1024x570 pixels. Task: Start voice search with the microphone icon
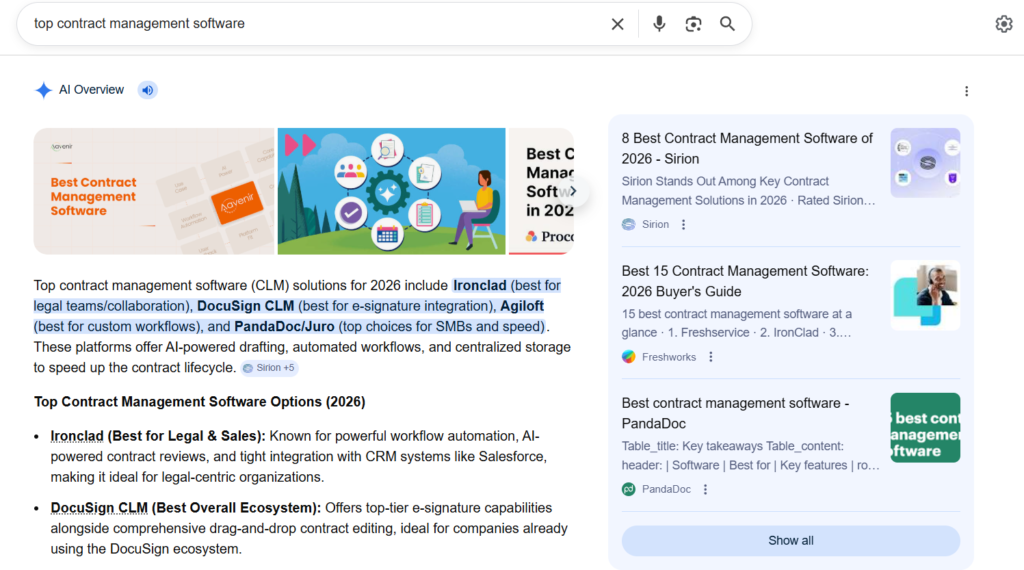tap(659, 24)
